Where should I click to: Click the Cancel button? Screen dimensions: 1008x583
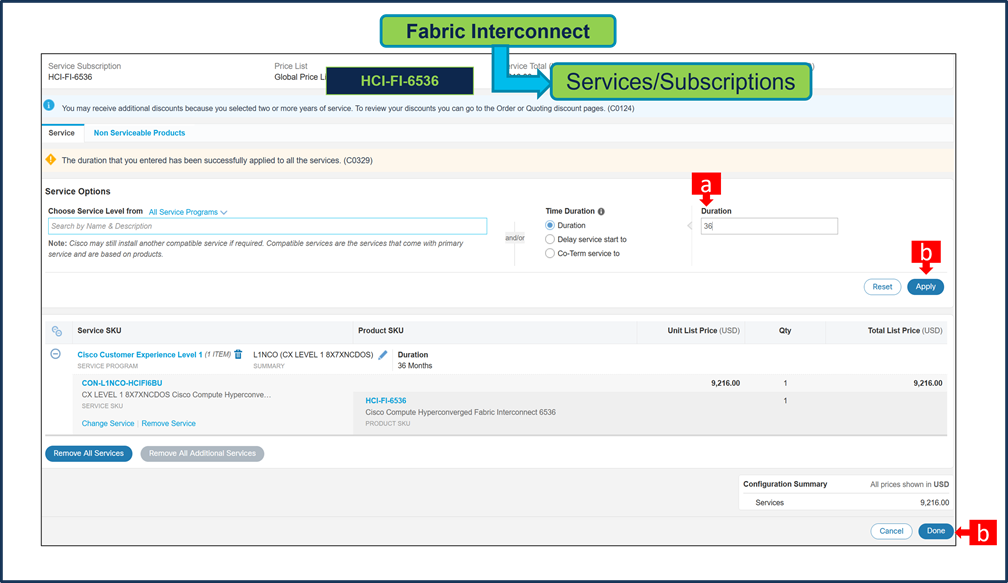point(891,531)
